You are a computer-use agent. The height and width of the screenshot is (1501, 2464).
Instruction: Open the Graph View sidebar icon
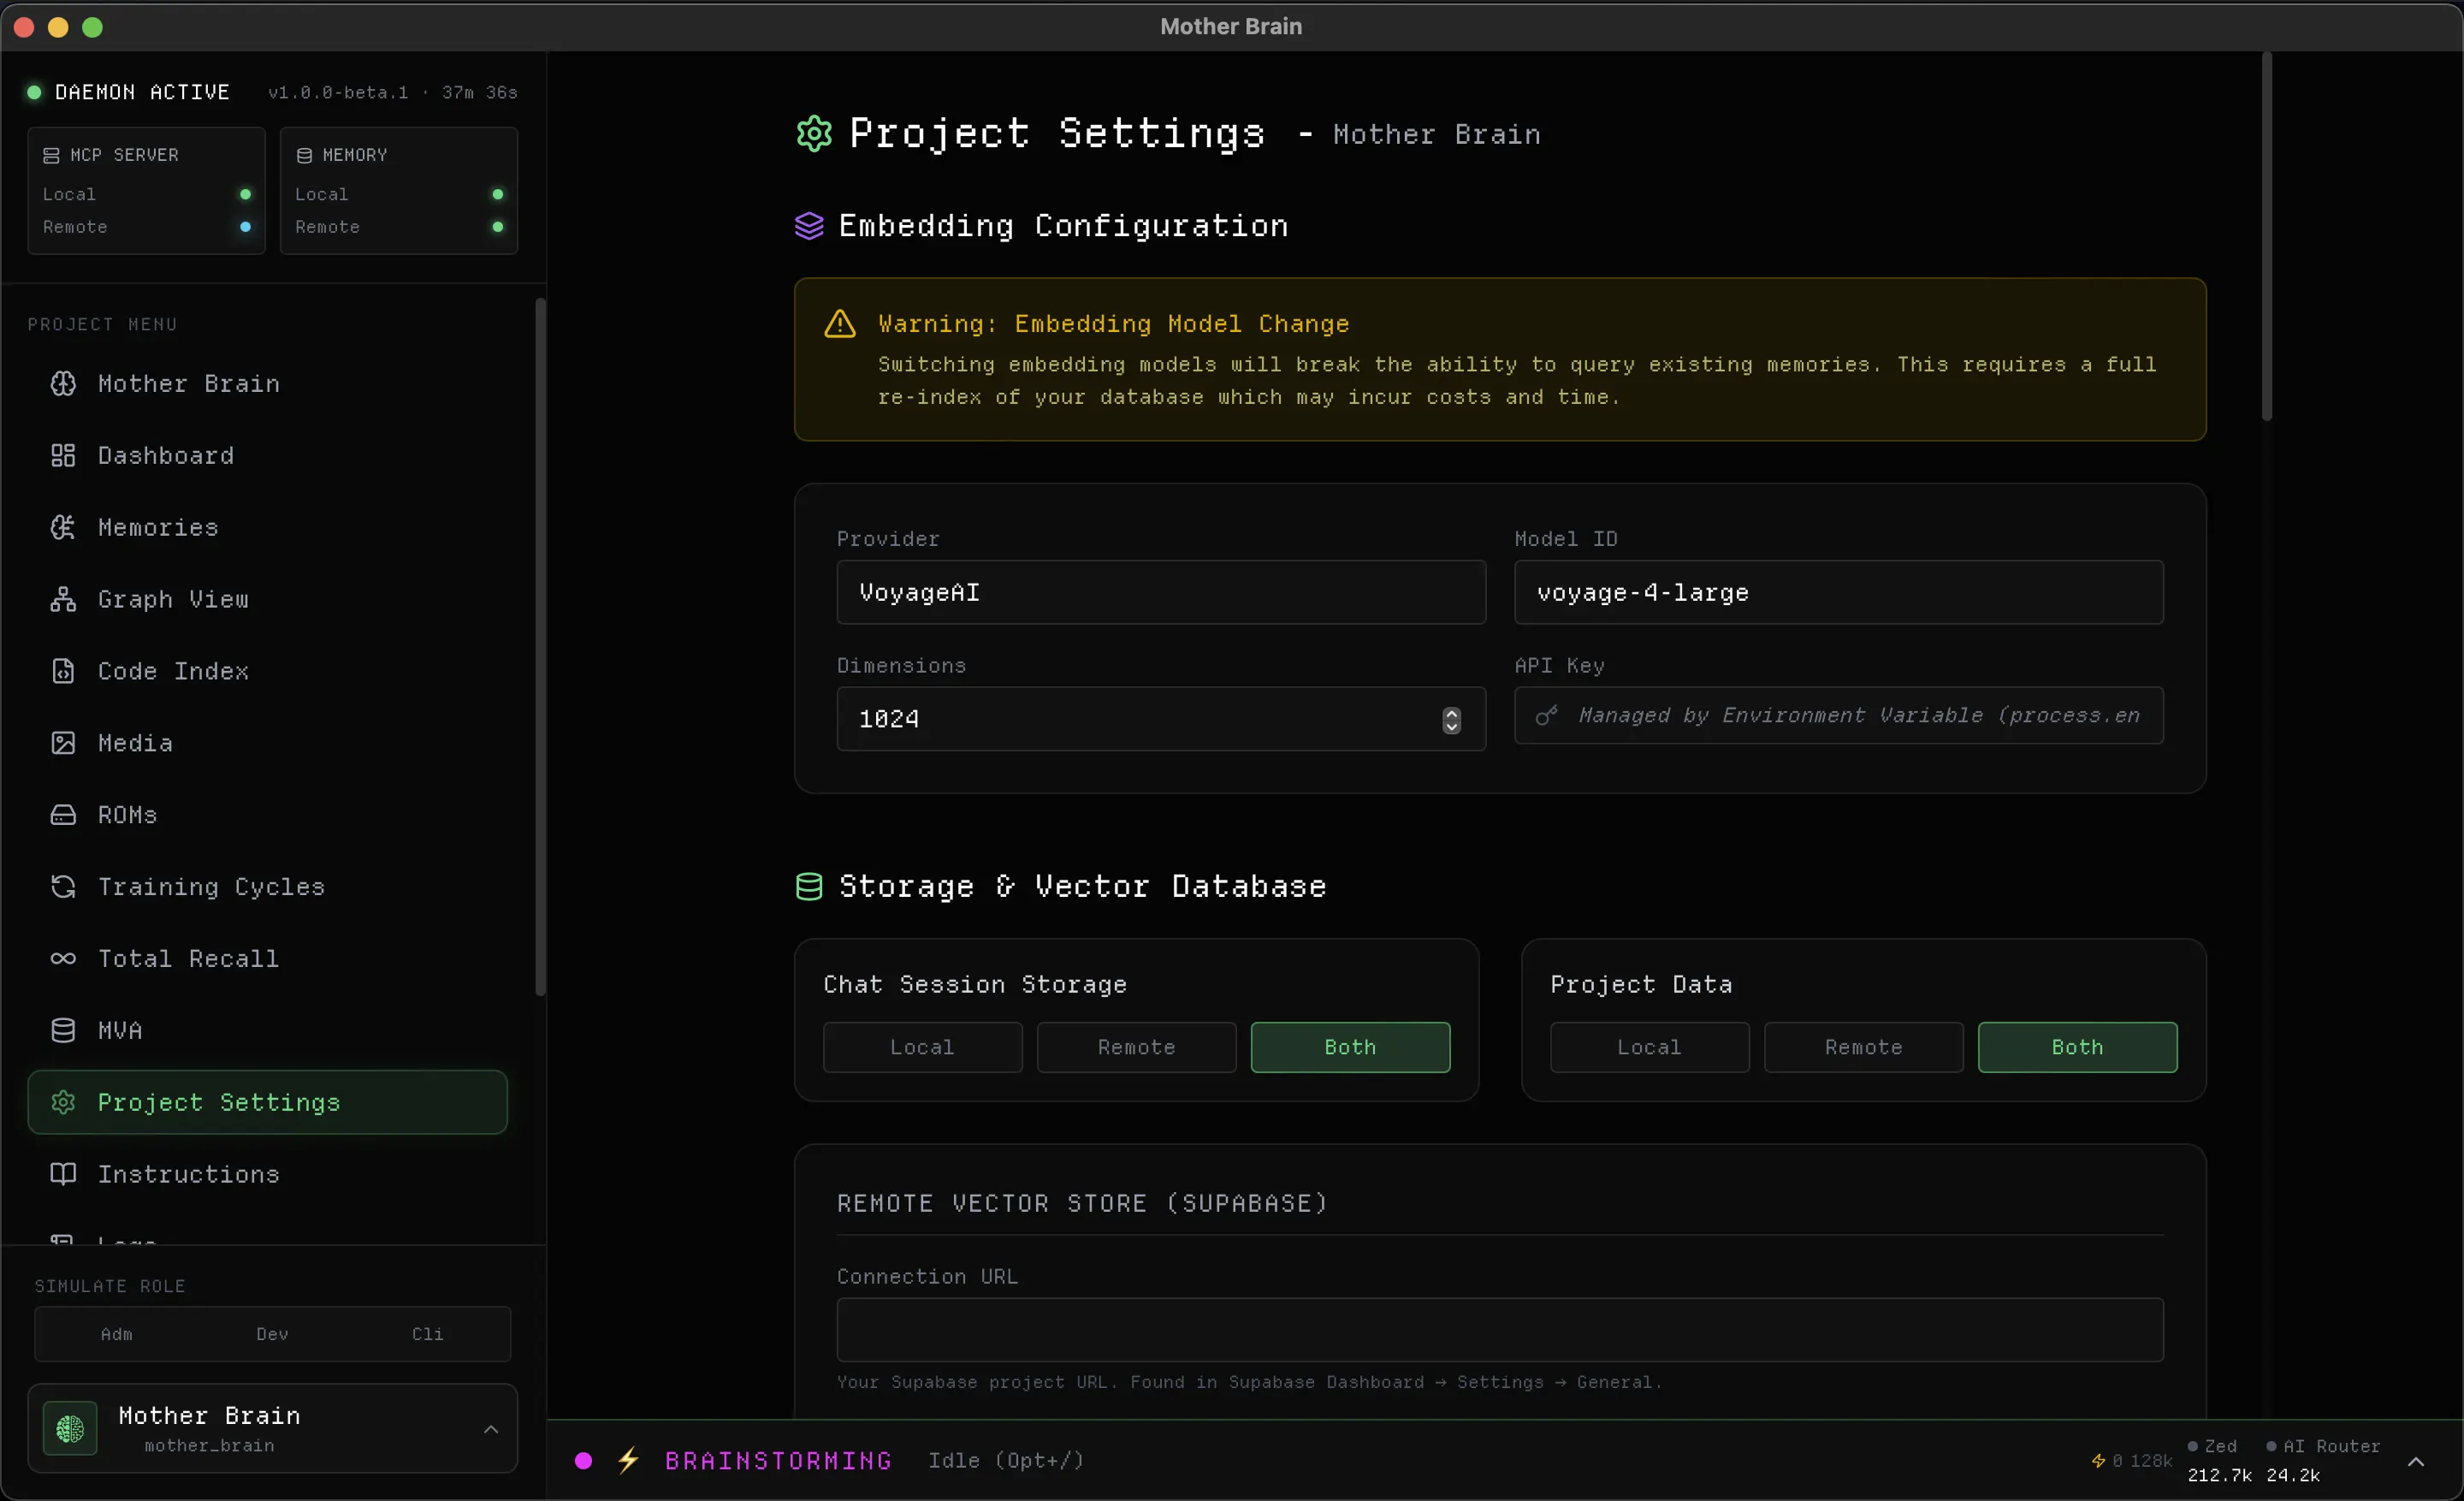tap(63, 599)
